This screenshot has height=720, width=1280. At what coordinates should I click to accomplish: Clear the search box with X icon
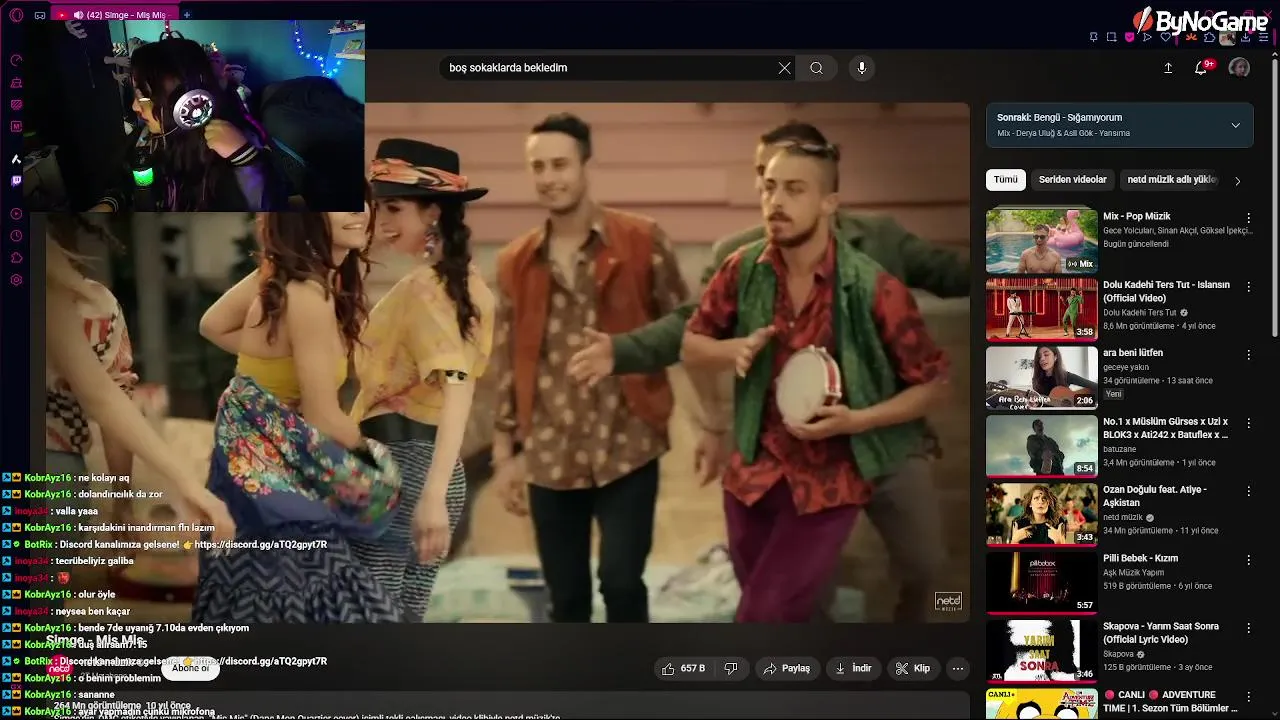tap(785, 68)
